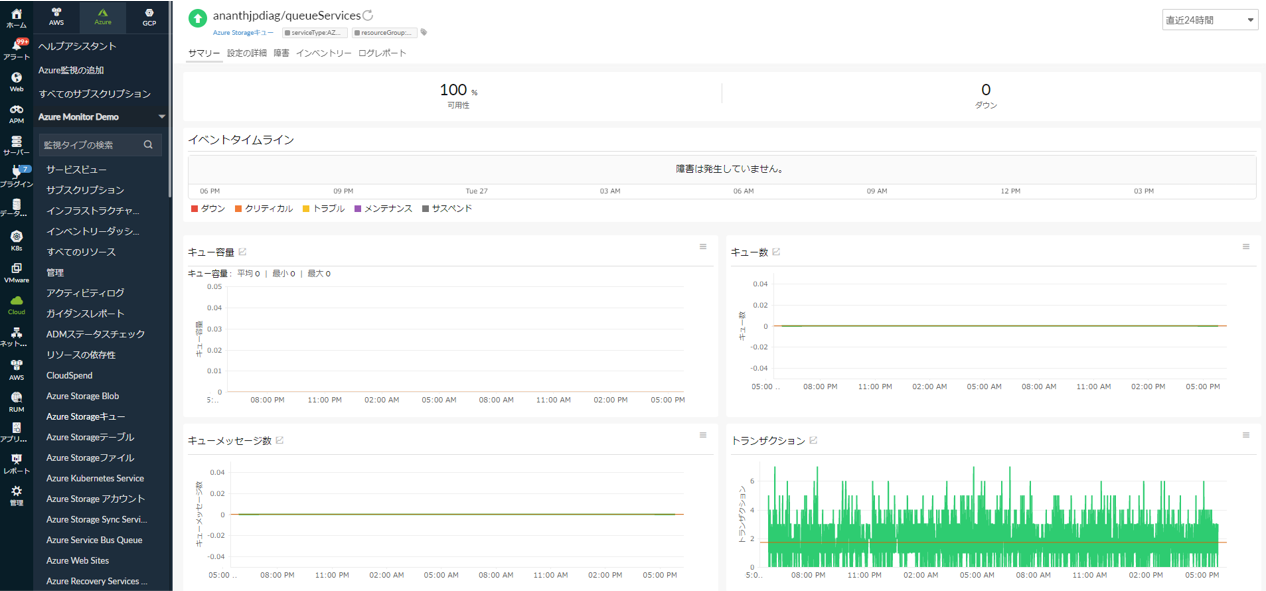Switch to the 障害 tab
This screenshot has height=591, width=1266.
(x=280, y=52)
